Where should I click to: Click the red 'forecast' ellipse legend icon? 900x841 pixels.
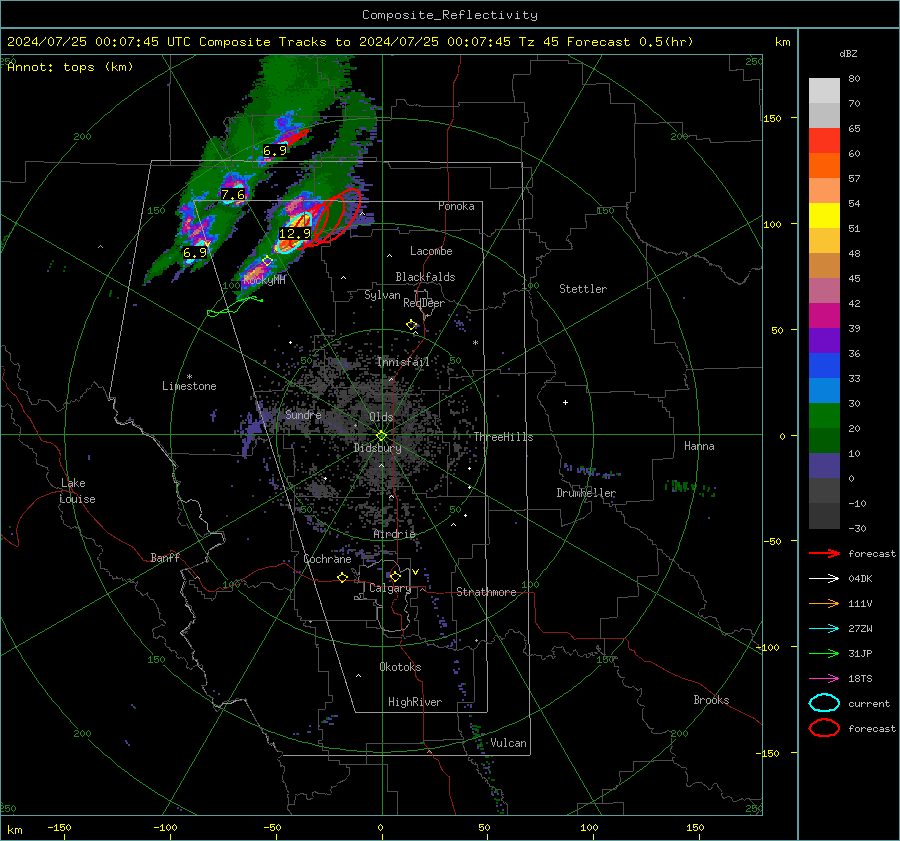(824, 728)
